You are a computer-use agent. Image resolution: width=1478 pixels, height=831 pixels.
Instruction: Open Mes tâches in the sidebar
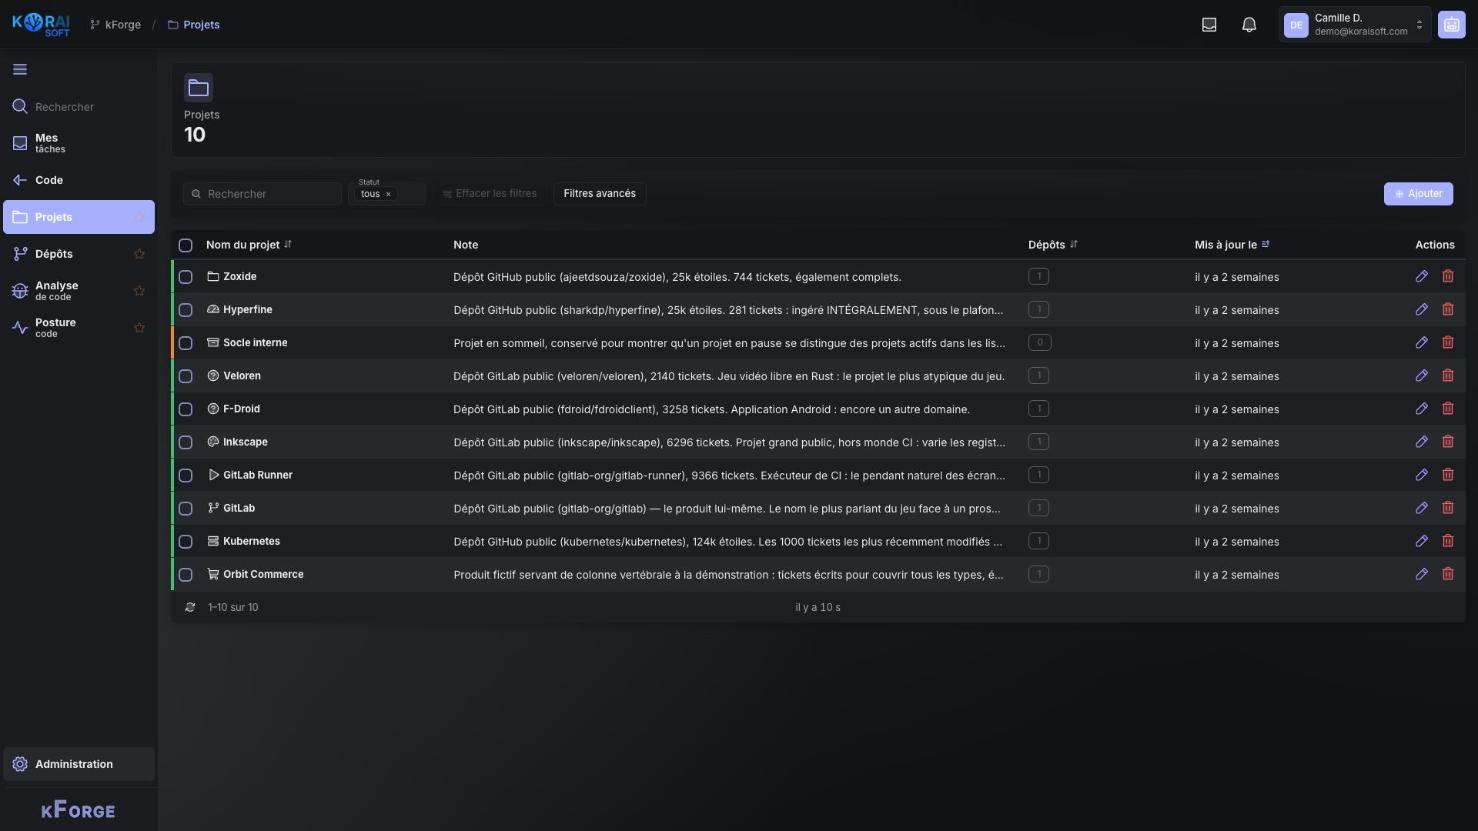tap(79, 143)
